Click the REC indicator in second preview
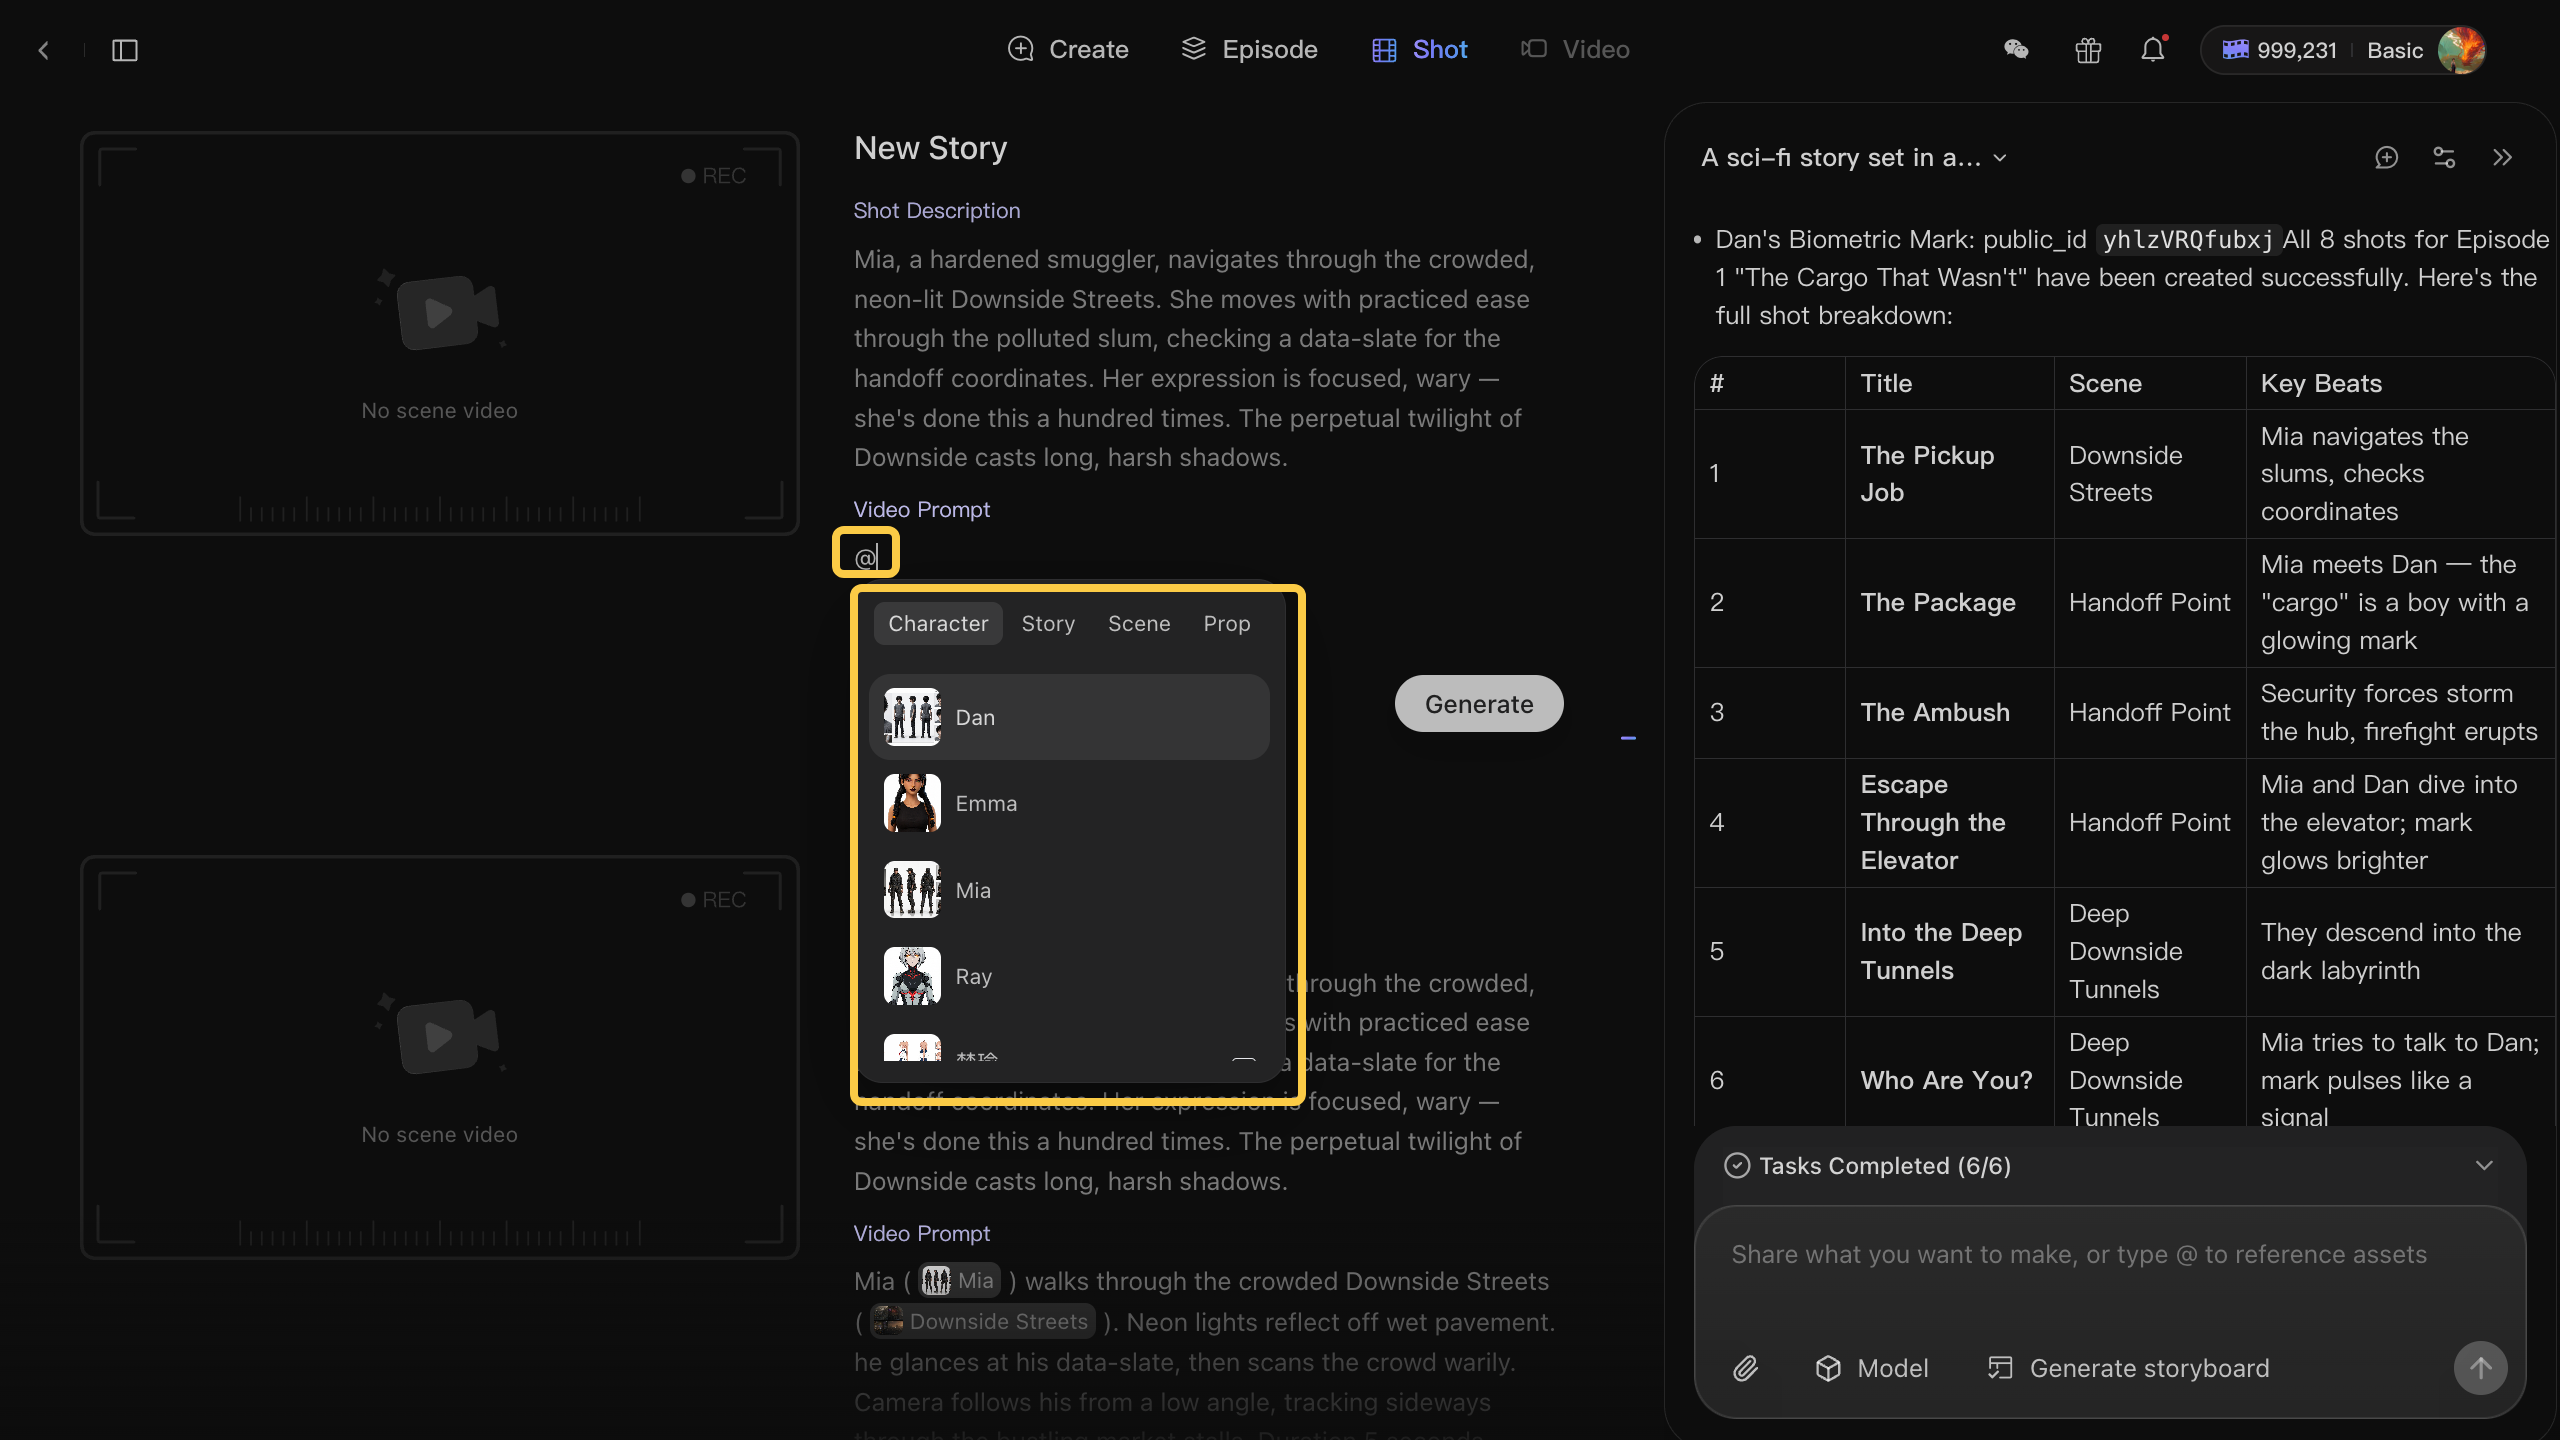 (714, 900)
